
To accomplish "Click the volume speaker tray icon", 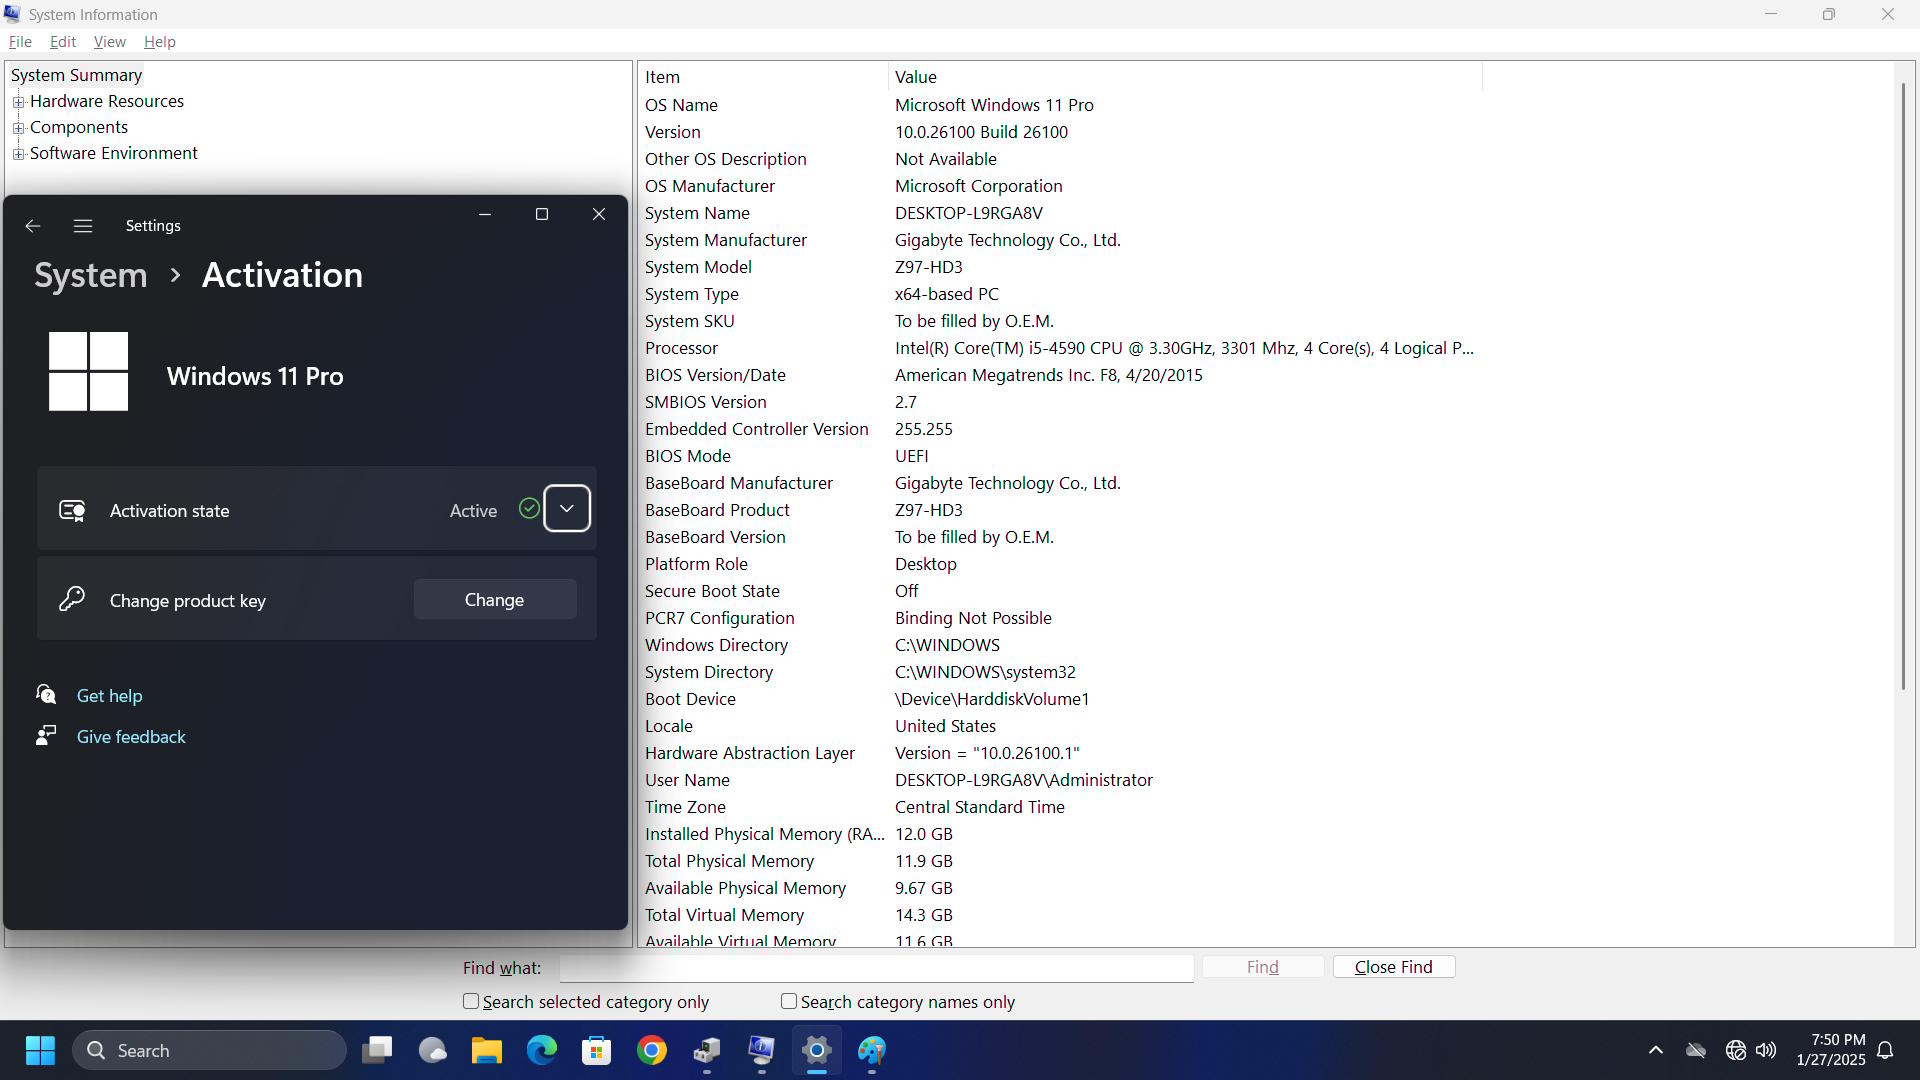I will 1766,1050.
